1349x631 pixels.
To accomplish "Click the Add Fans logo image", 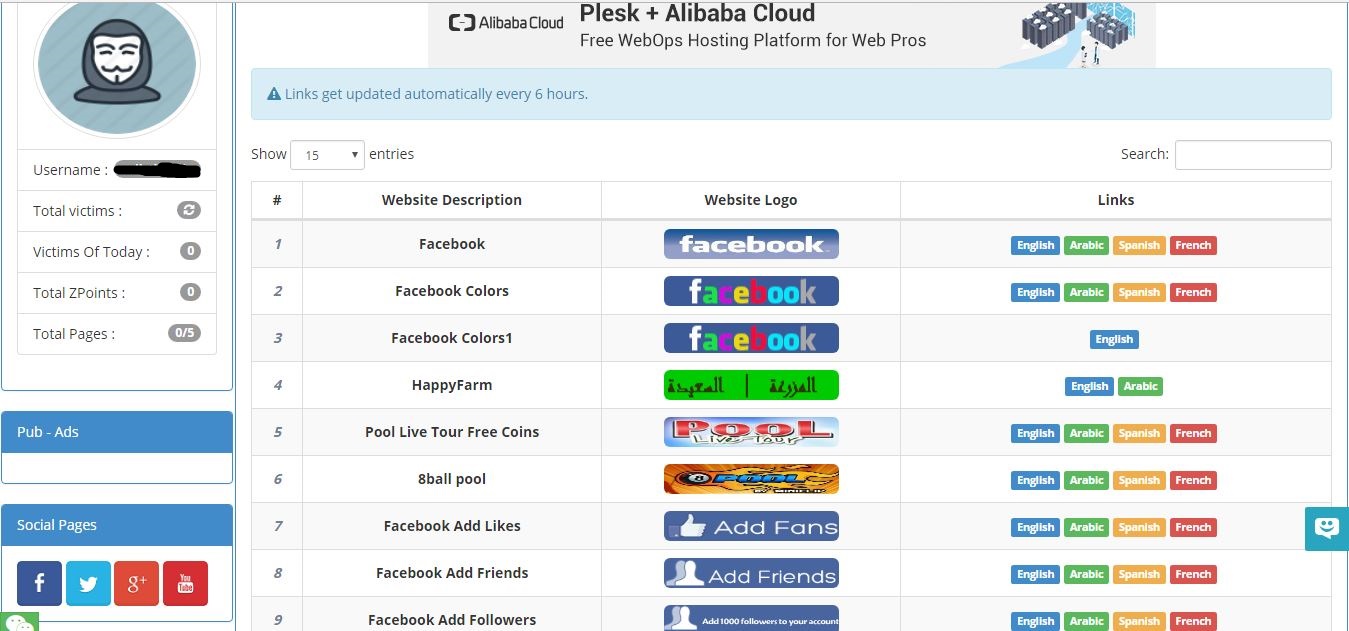I will tap(751, 526).
